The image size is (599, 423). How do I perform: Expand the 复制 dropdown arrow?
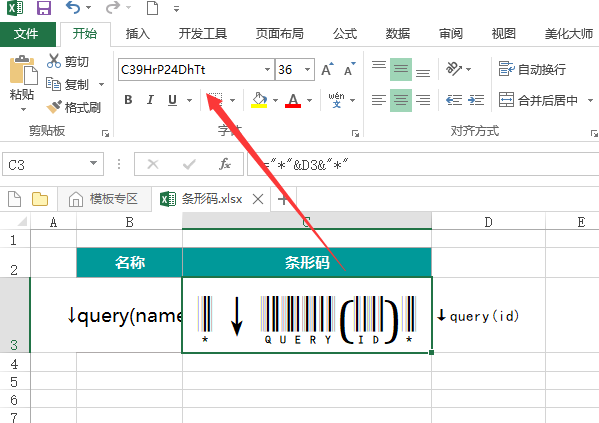pyautogui.click(x=101, y=84)
